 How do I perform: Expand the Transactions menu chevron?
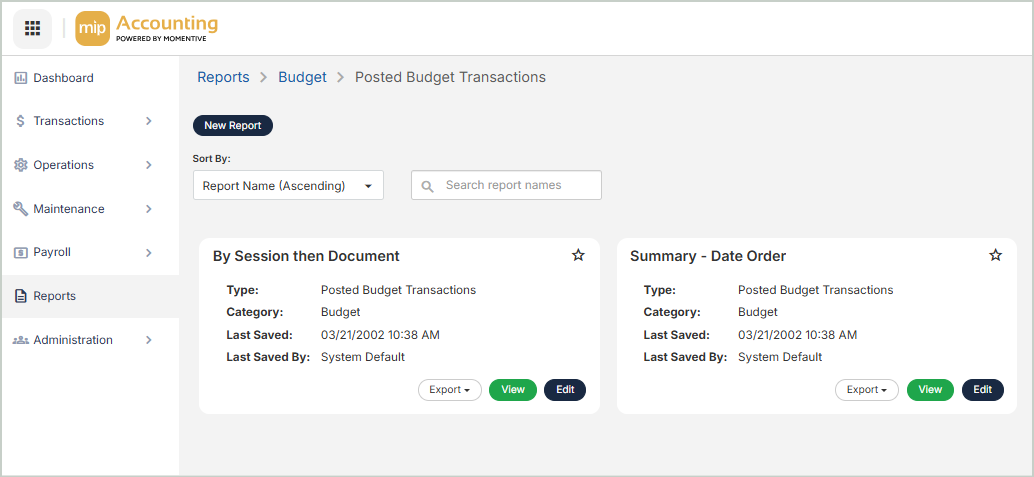tap(149, 121)
